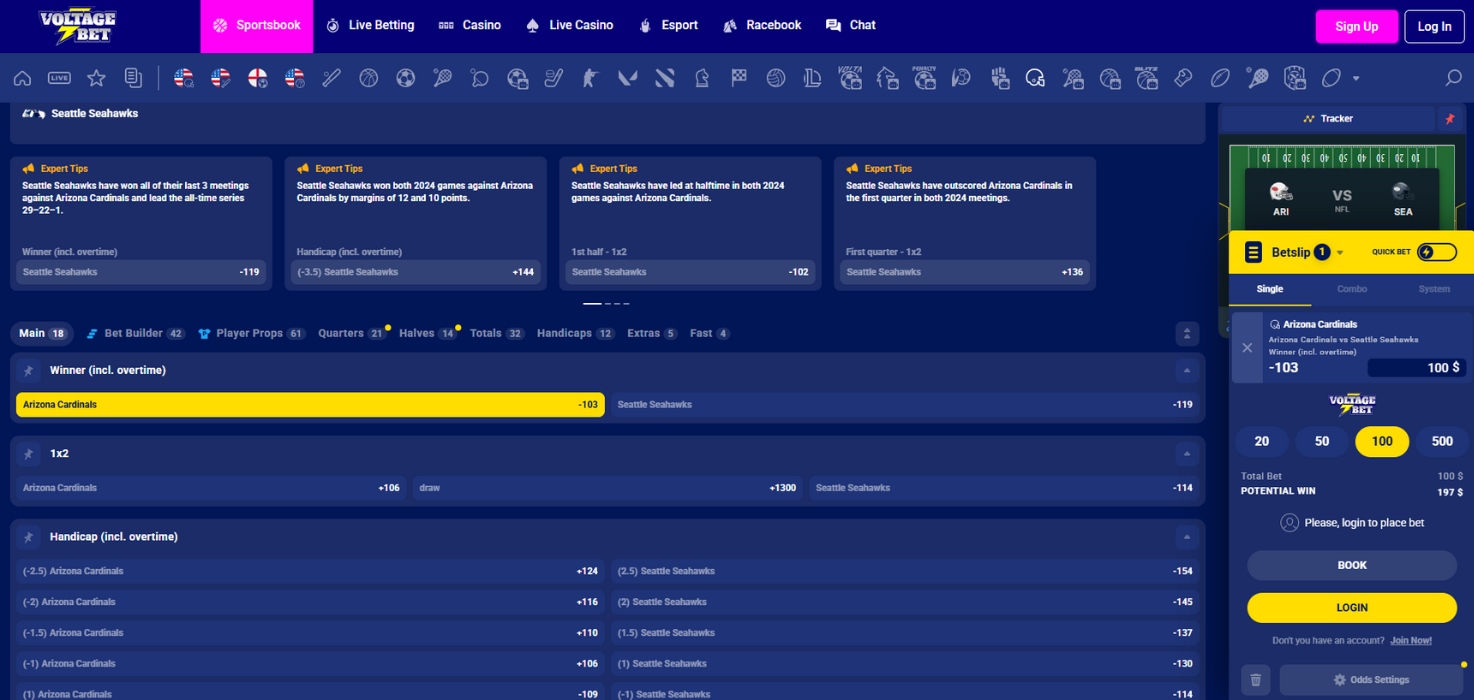Select the soccer ball sport icon
The image size is (1474, 700).
coord(405,78)
